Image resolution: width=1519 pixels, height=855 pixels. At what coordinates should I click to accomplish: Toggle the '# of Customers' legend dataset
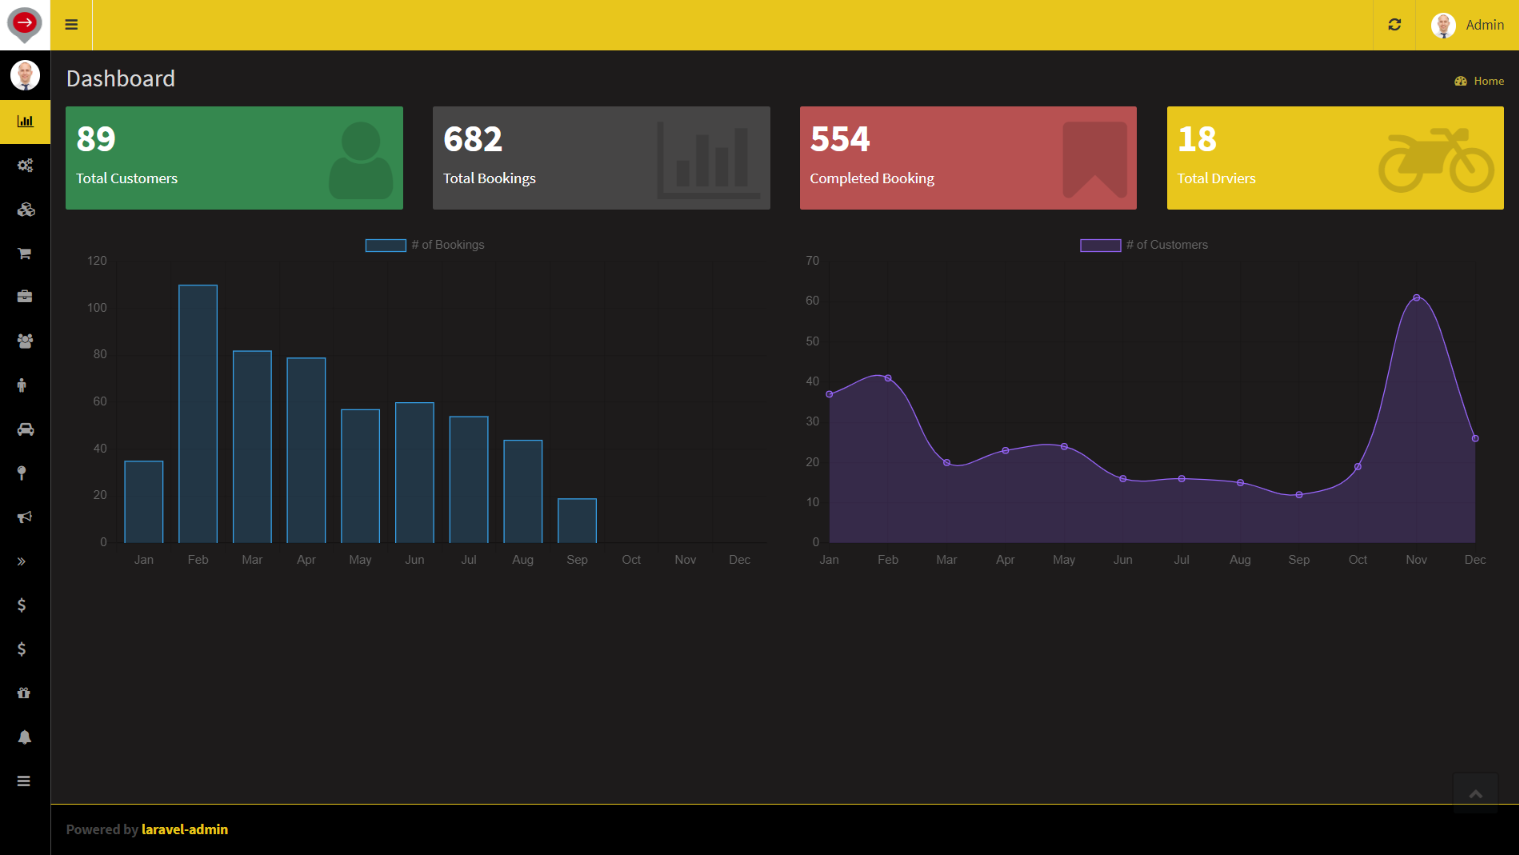(x=1144, y=245)
